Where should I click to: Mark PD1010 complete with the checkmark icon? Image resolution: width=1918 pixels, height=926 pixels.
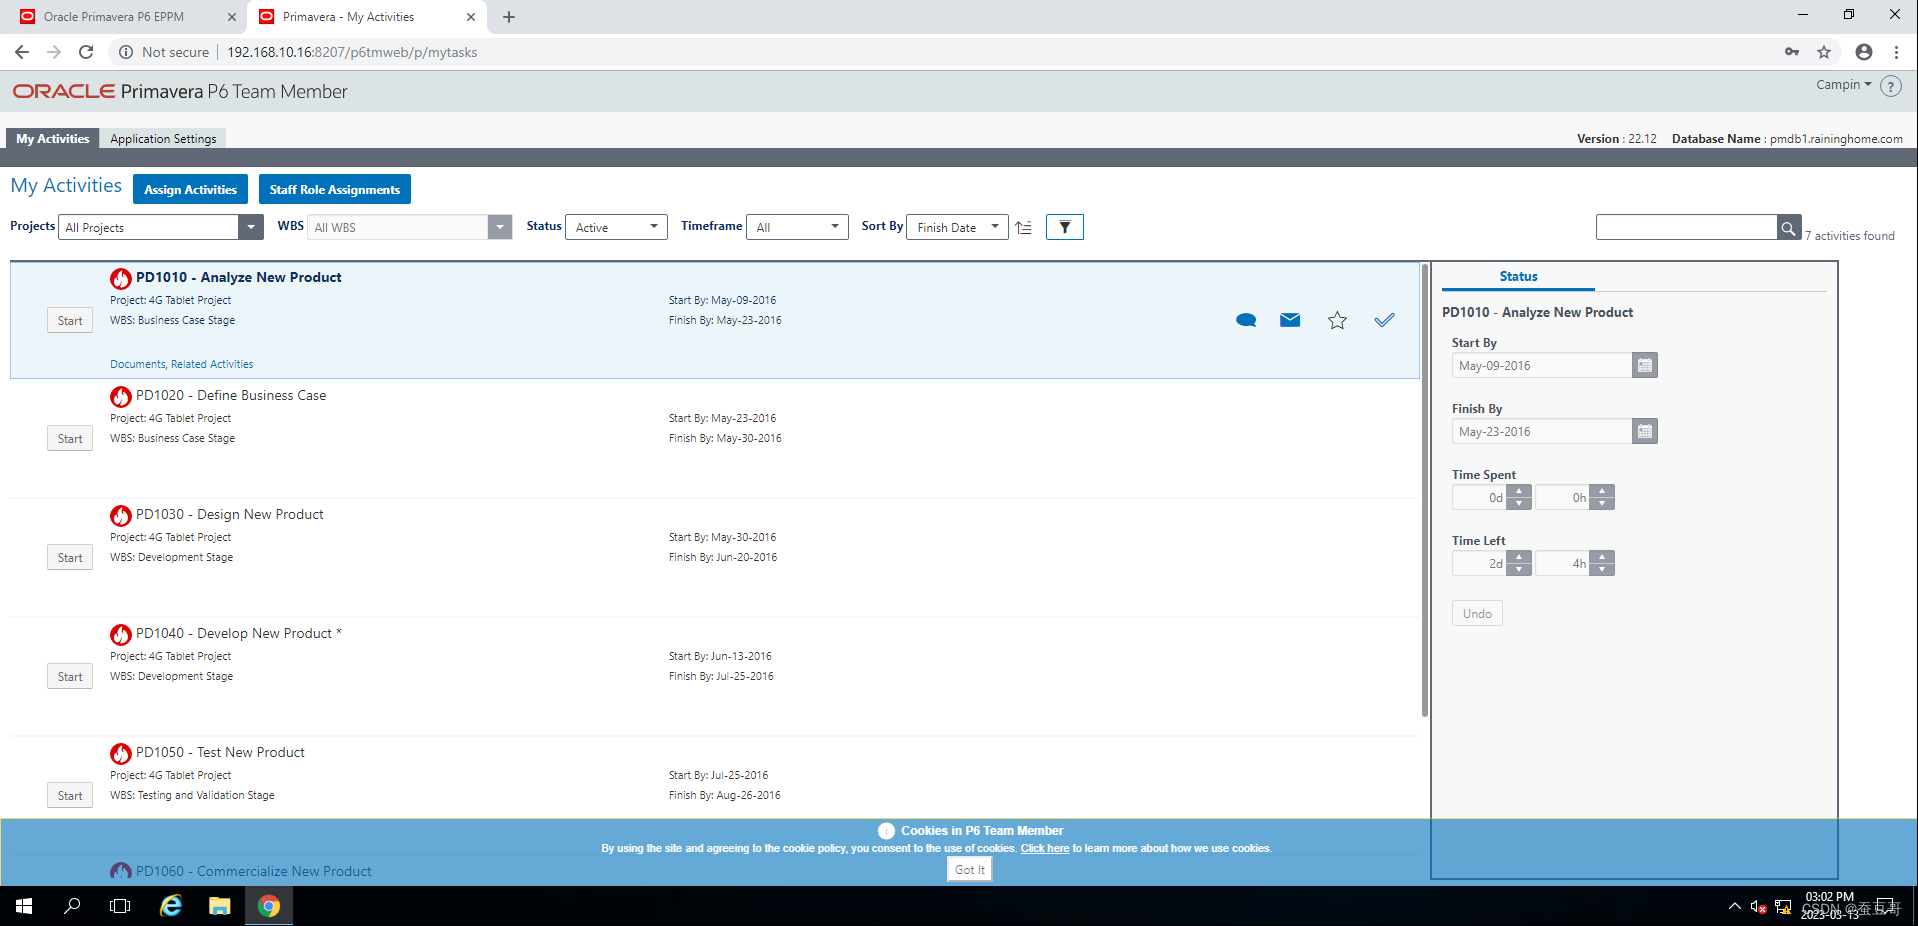click(1384, 320)
